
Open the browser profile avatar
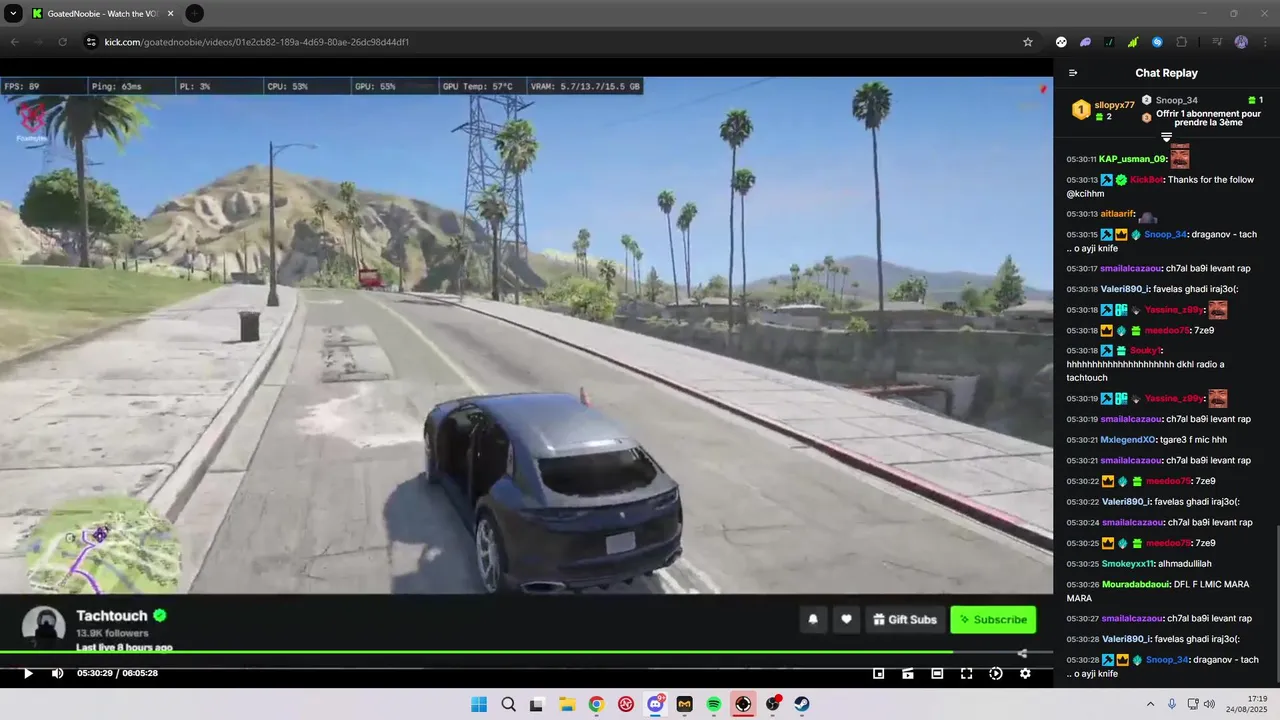pyautogui.click(x=1241, y=42)
